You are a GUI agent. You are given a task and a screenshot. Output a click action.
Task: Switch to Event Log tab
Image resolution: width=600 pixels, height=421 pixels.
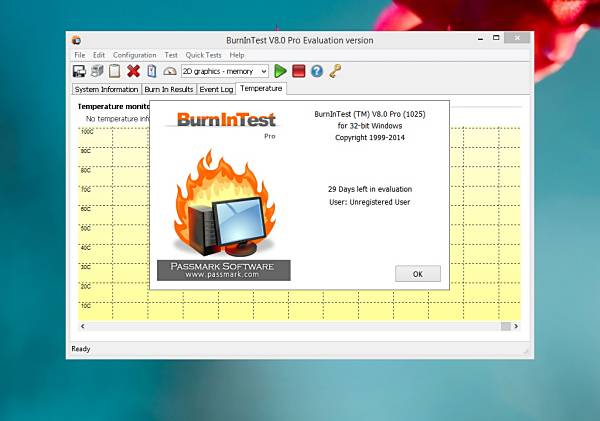click(x=216, y=89)
